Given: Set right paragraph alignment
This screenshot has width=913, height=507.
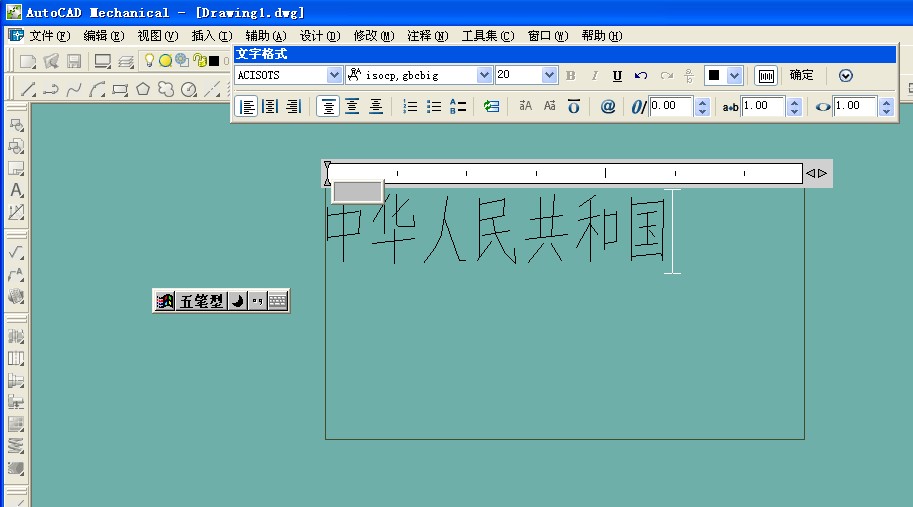Looking at the screenshot, I should [294, 107].
